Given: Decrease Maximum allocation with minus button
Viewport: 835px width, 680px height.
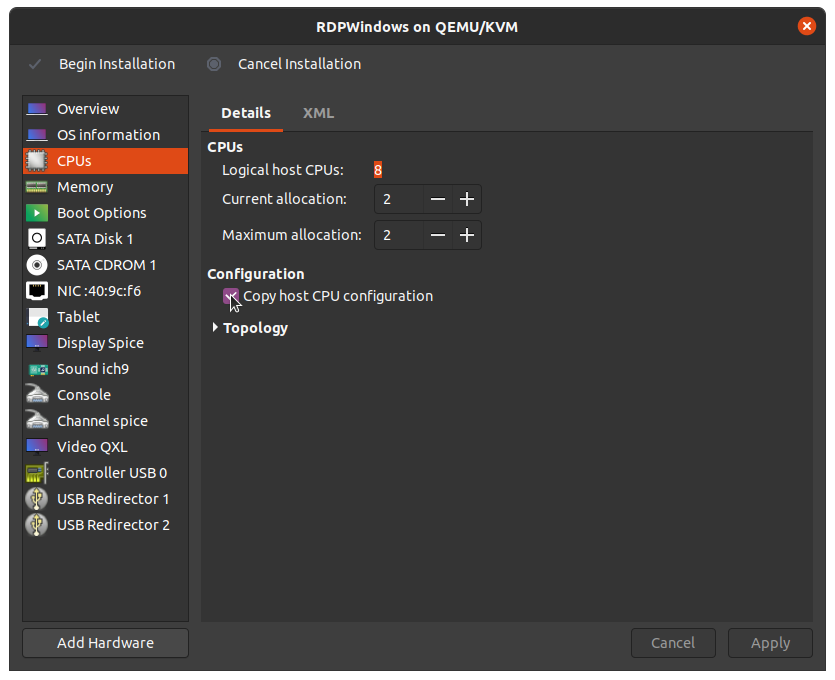Looking at the screenshot, I should [438, 235].
